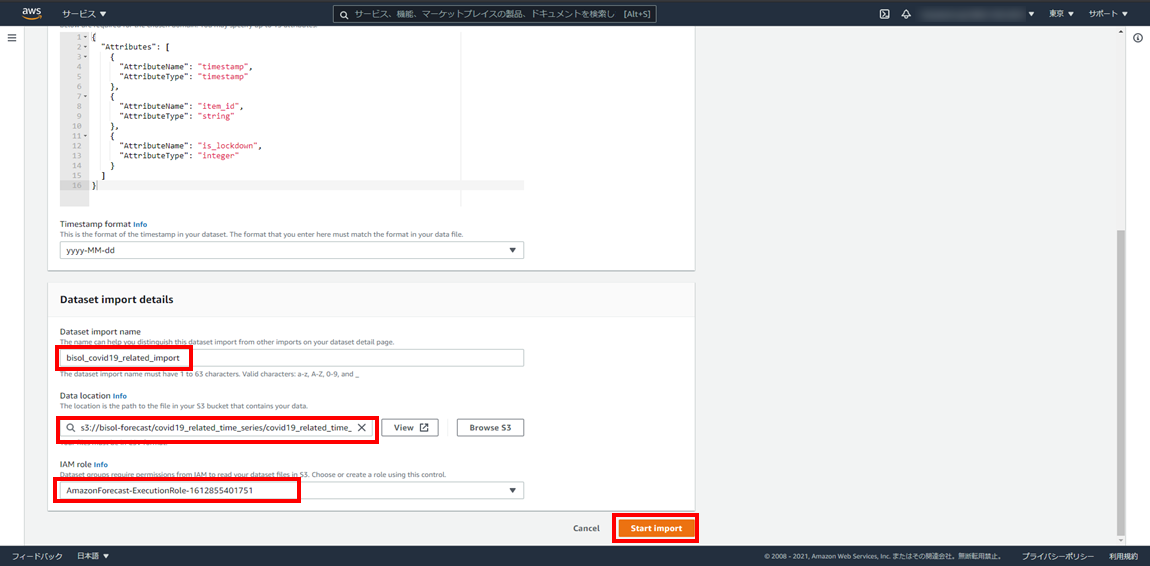Image resolution: width=1150 pixels, height=566 pixels.
Task: Collapse the Attributes array fold on line 2
Action: [85, 47]
